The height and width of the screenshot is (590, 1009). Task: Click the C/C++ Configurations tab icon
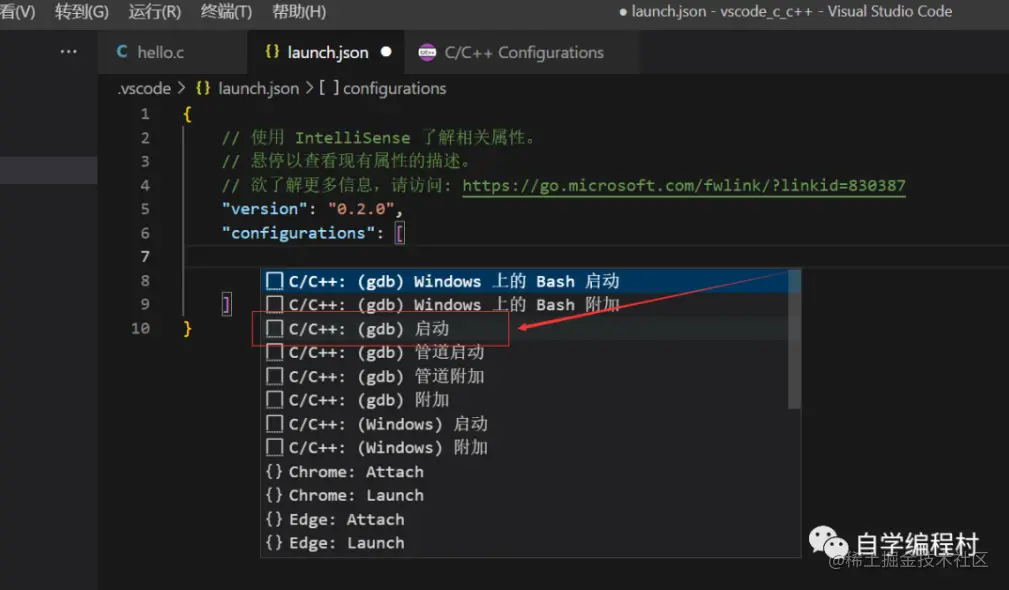(427, 52)
